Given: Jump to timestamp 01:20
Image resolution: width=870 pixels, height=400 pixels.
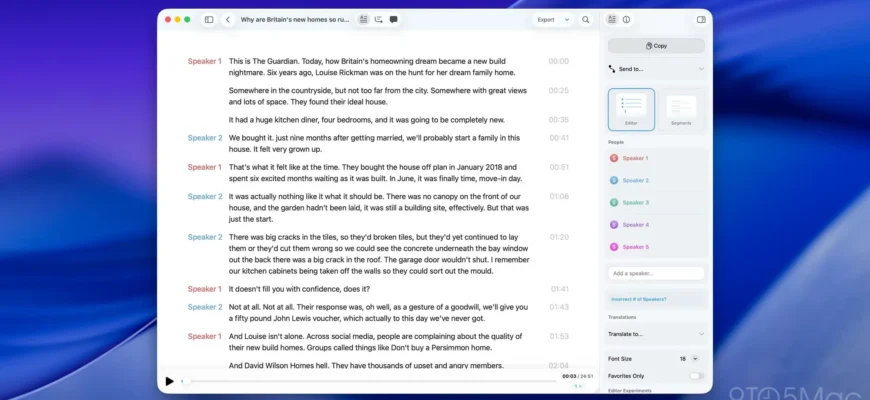Looking at the screenshot, I should tap(559, 237).
